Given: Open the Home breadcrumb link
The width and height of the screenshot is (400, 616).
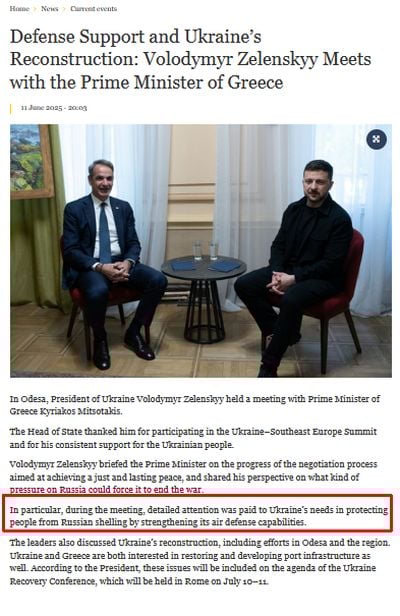Looking at the screenshot, I should pos(19,9).
